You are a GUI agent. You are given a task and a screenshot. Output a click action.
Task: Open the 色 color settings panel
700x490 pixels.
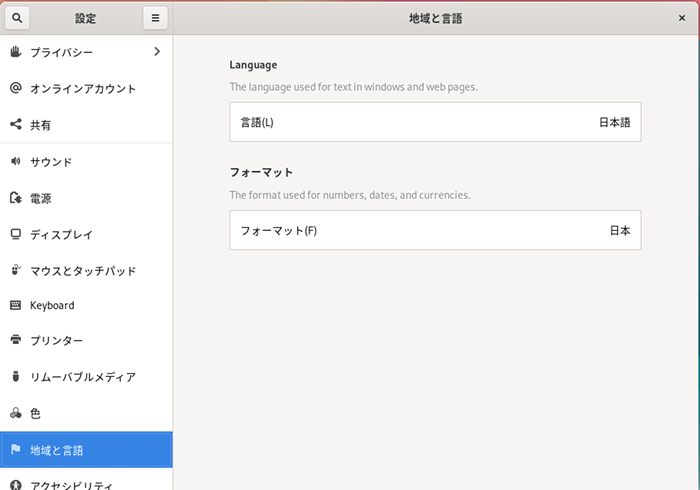pos(36,413)
